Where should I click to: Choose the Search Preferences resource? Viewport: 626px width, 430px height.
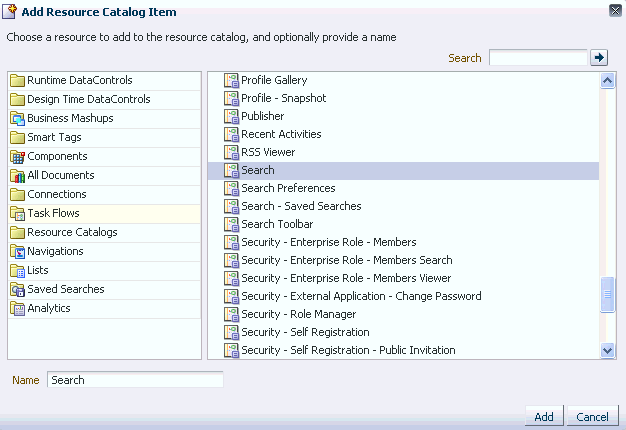[x=403, y=188]
